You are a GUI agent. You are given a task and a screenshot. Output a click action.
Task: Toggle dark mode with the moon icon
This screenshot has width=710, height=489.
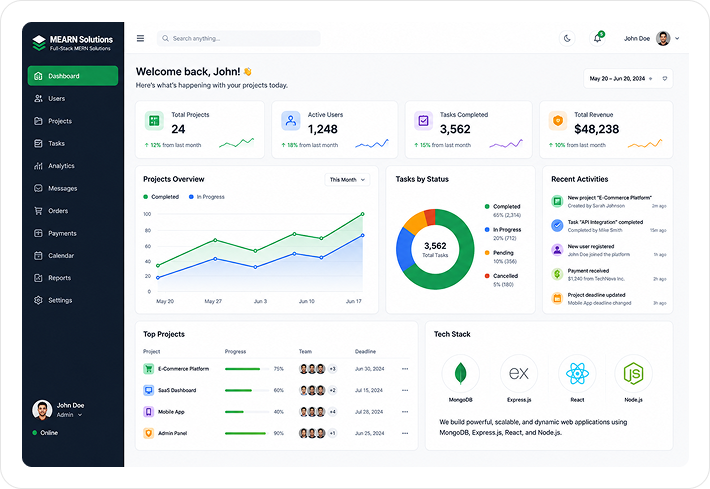click(567, 38)
